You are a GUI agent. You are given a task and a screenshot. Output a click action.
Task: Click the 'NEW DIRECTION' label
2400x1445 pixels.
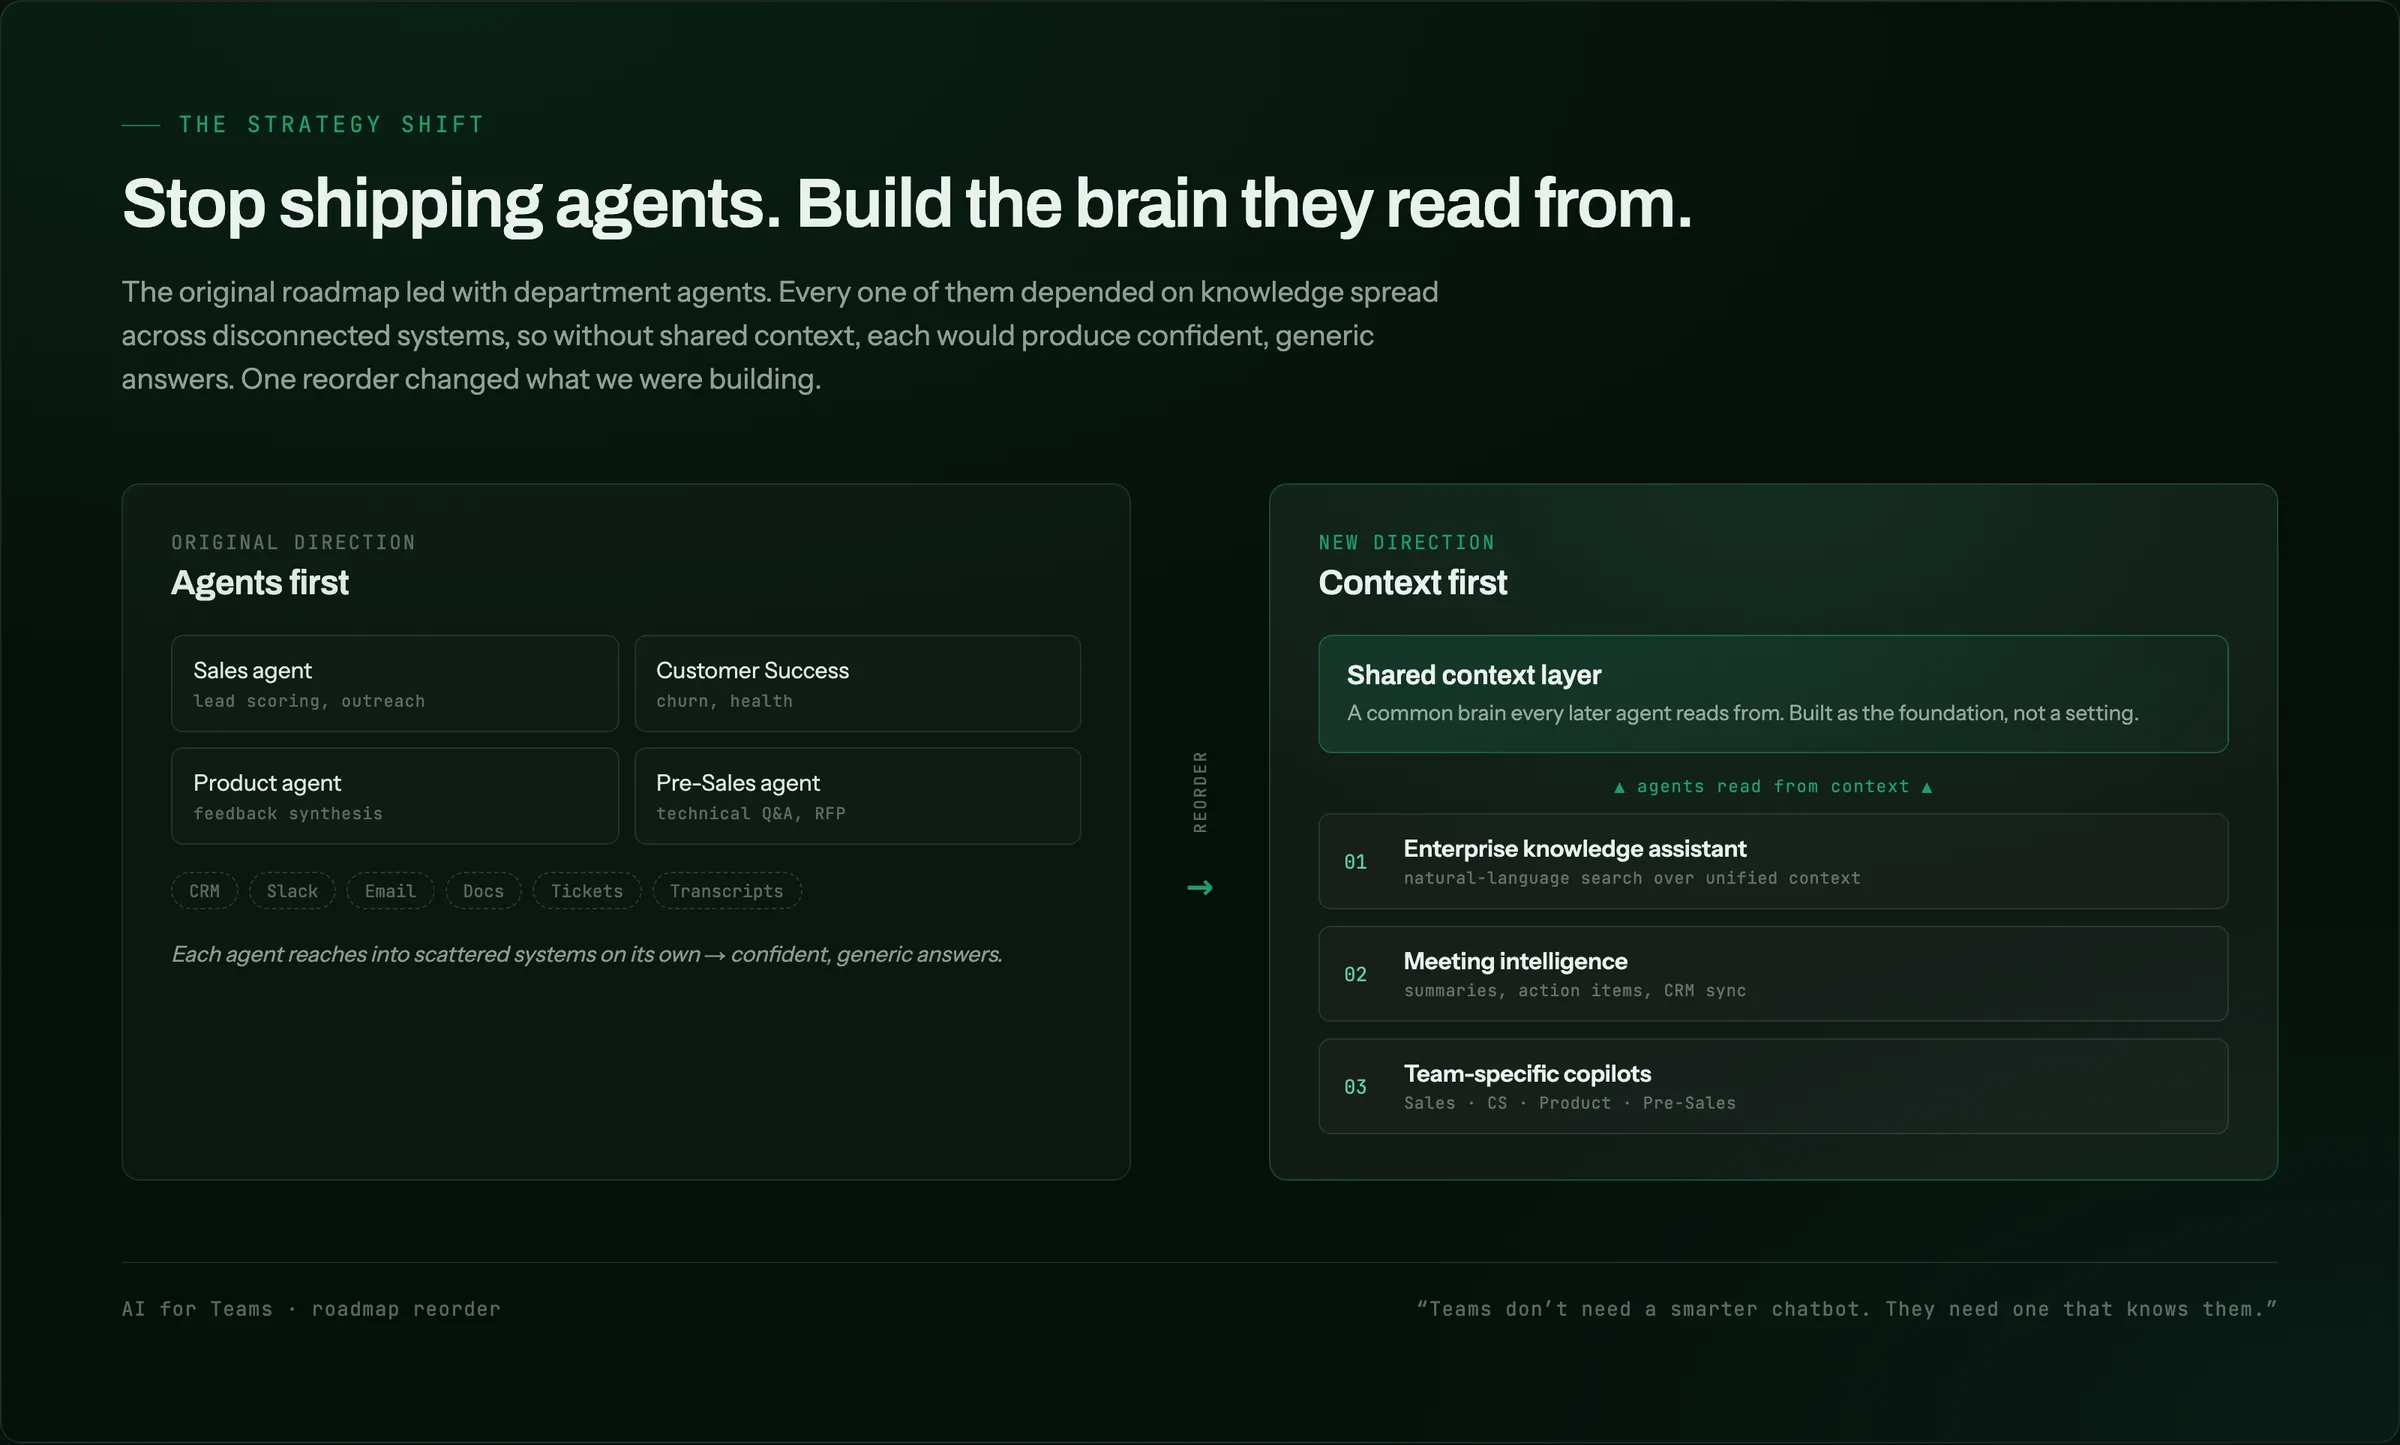tap(1407, 542)
